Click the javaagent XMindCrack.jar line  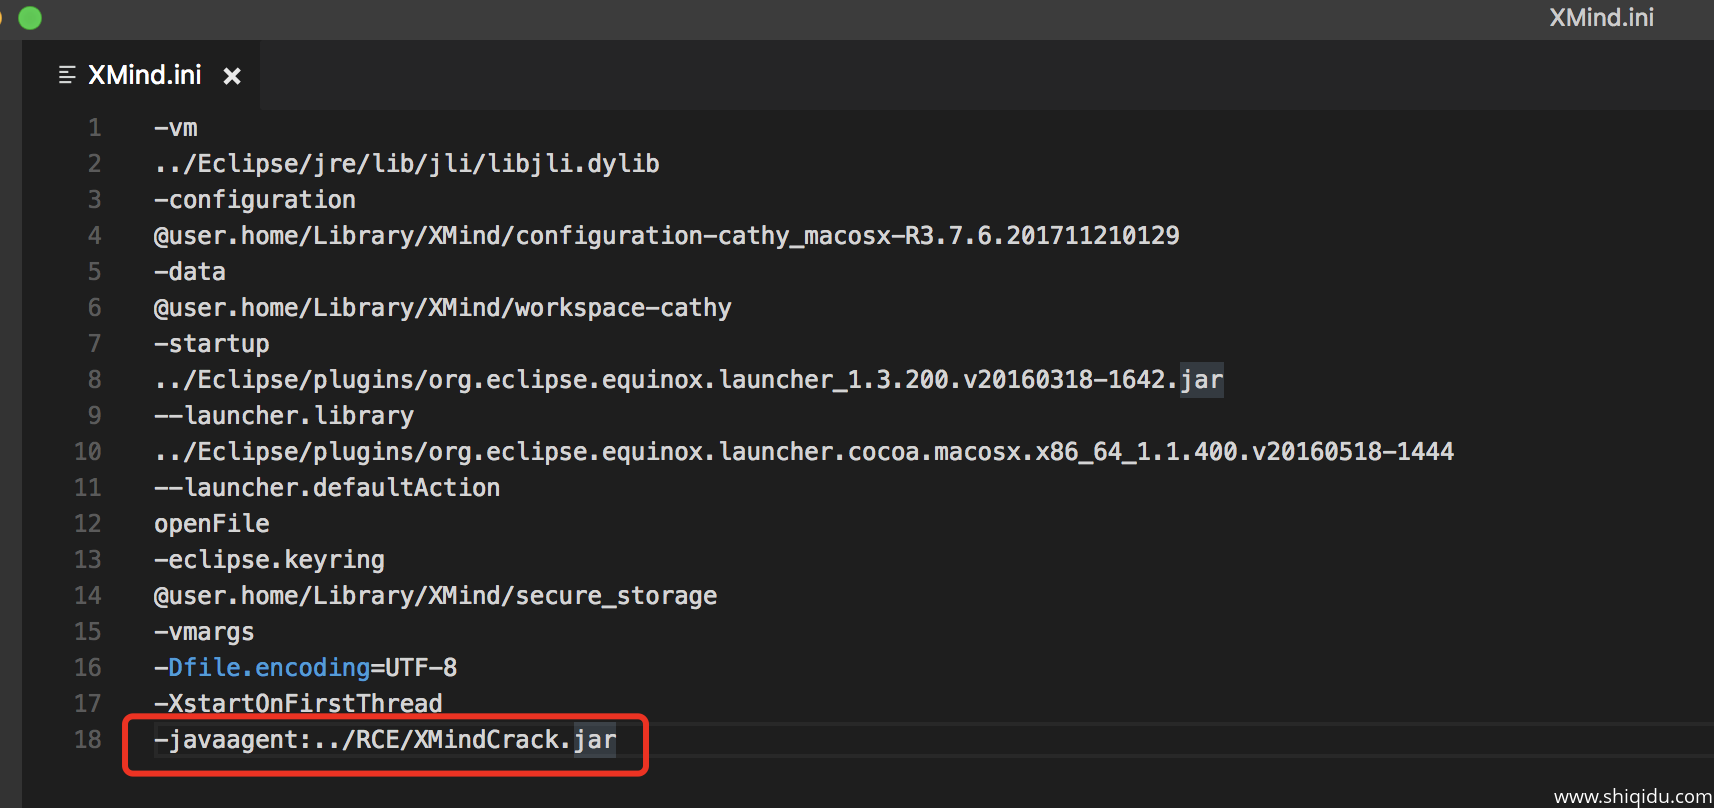[386, 740]
